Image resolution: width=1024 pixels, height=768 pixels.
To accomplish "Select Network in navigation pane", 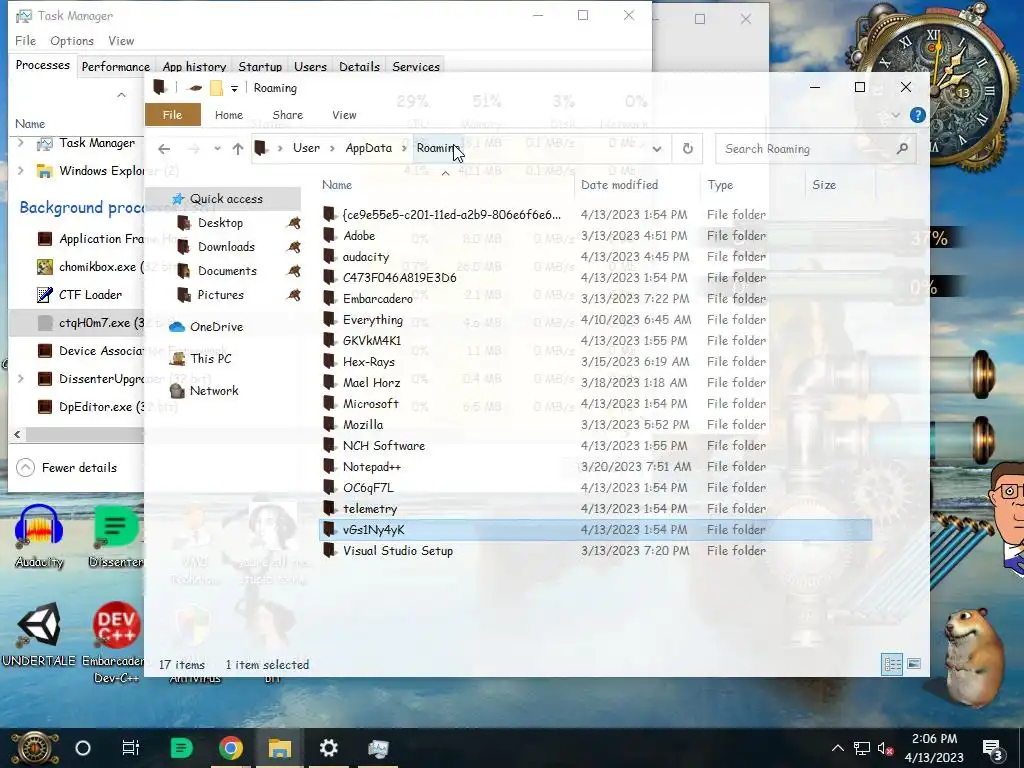I will tap(214, 391).
